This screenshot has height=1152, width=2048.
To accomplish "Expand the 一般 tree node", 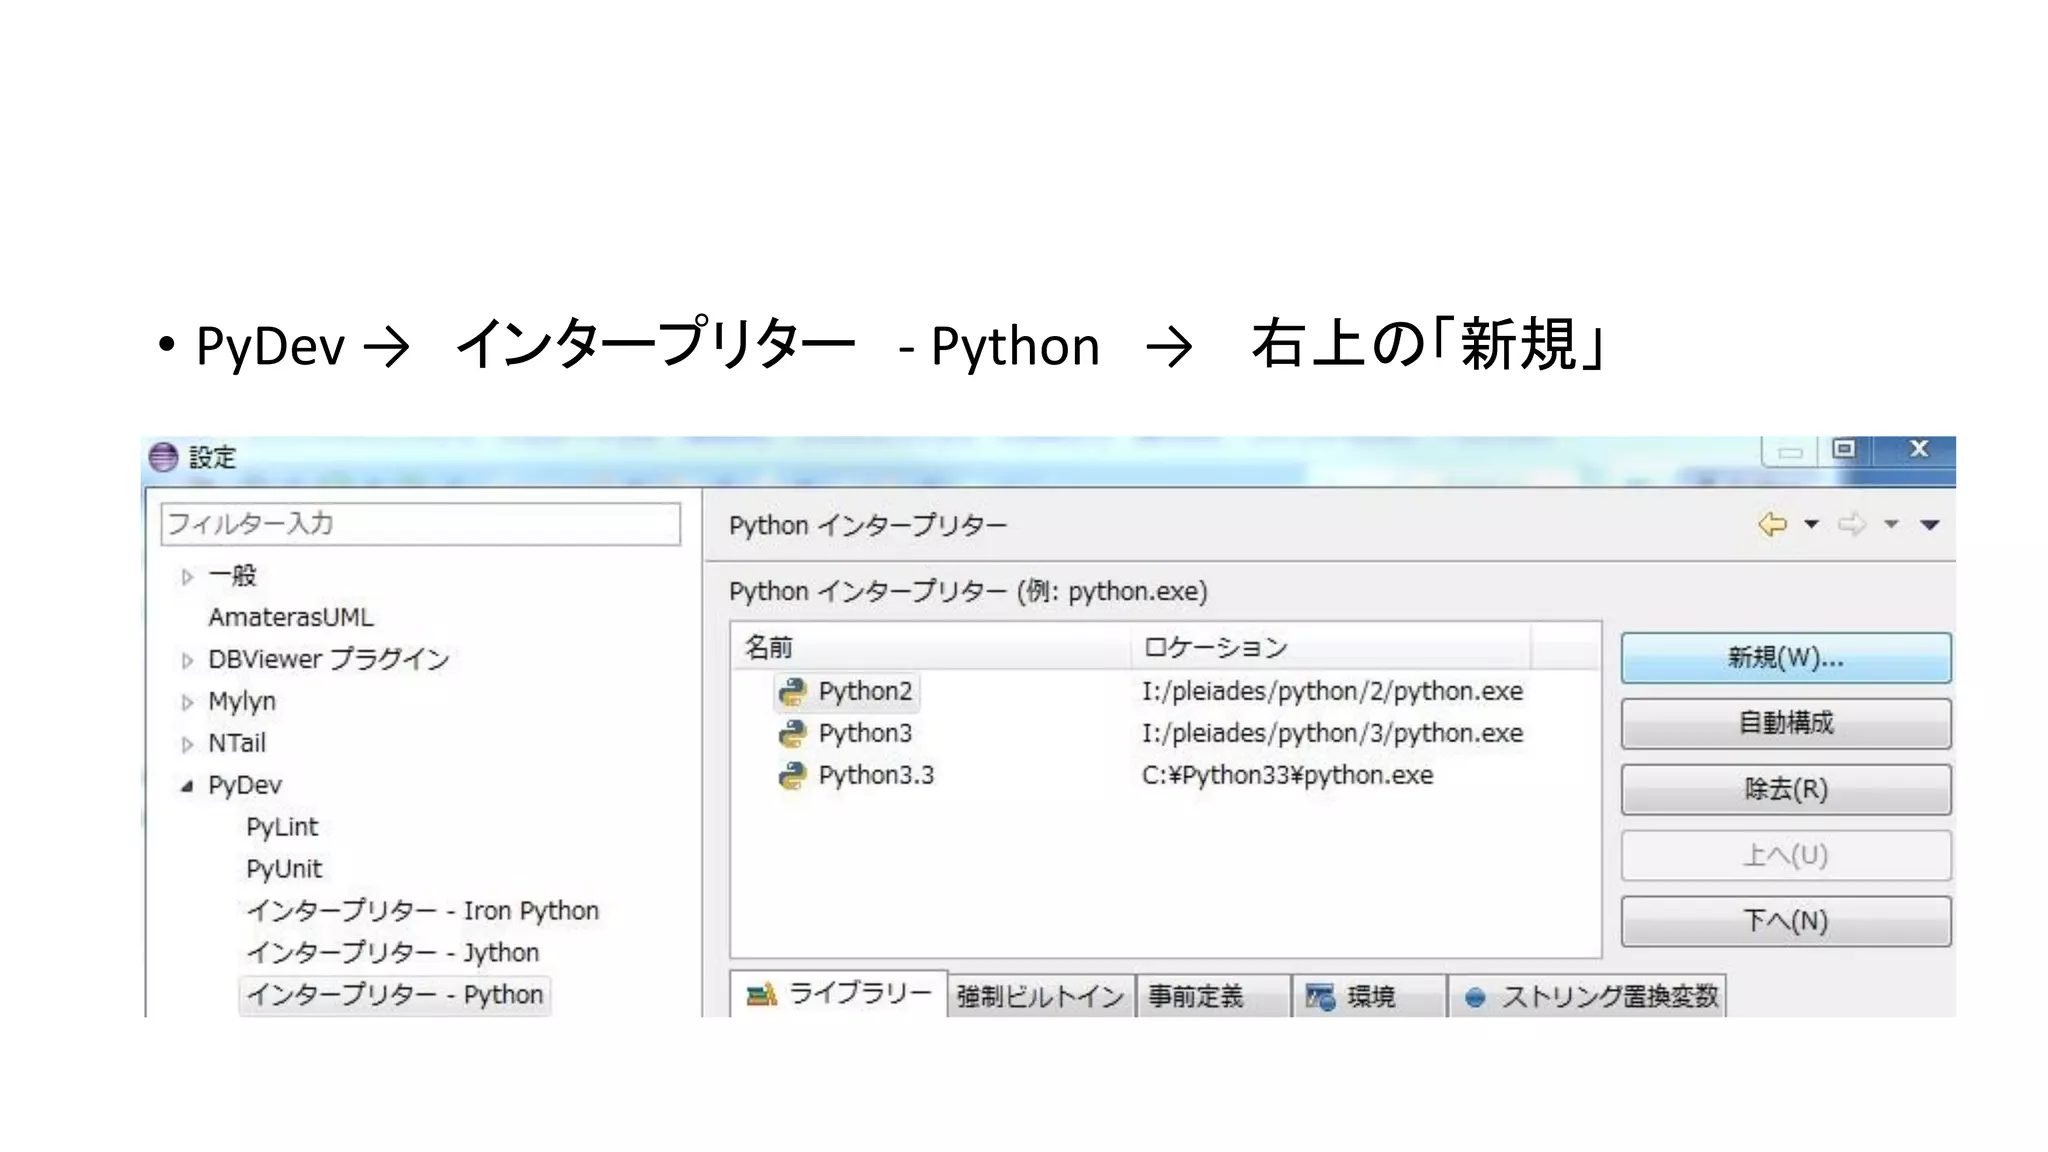I will [187, 577].
